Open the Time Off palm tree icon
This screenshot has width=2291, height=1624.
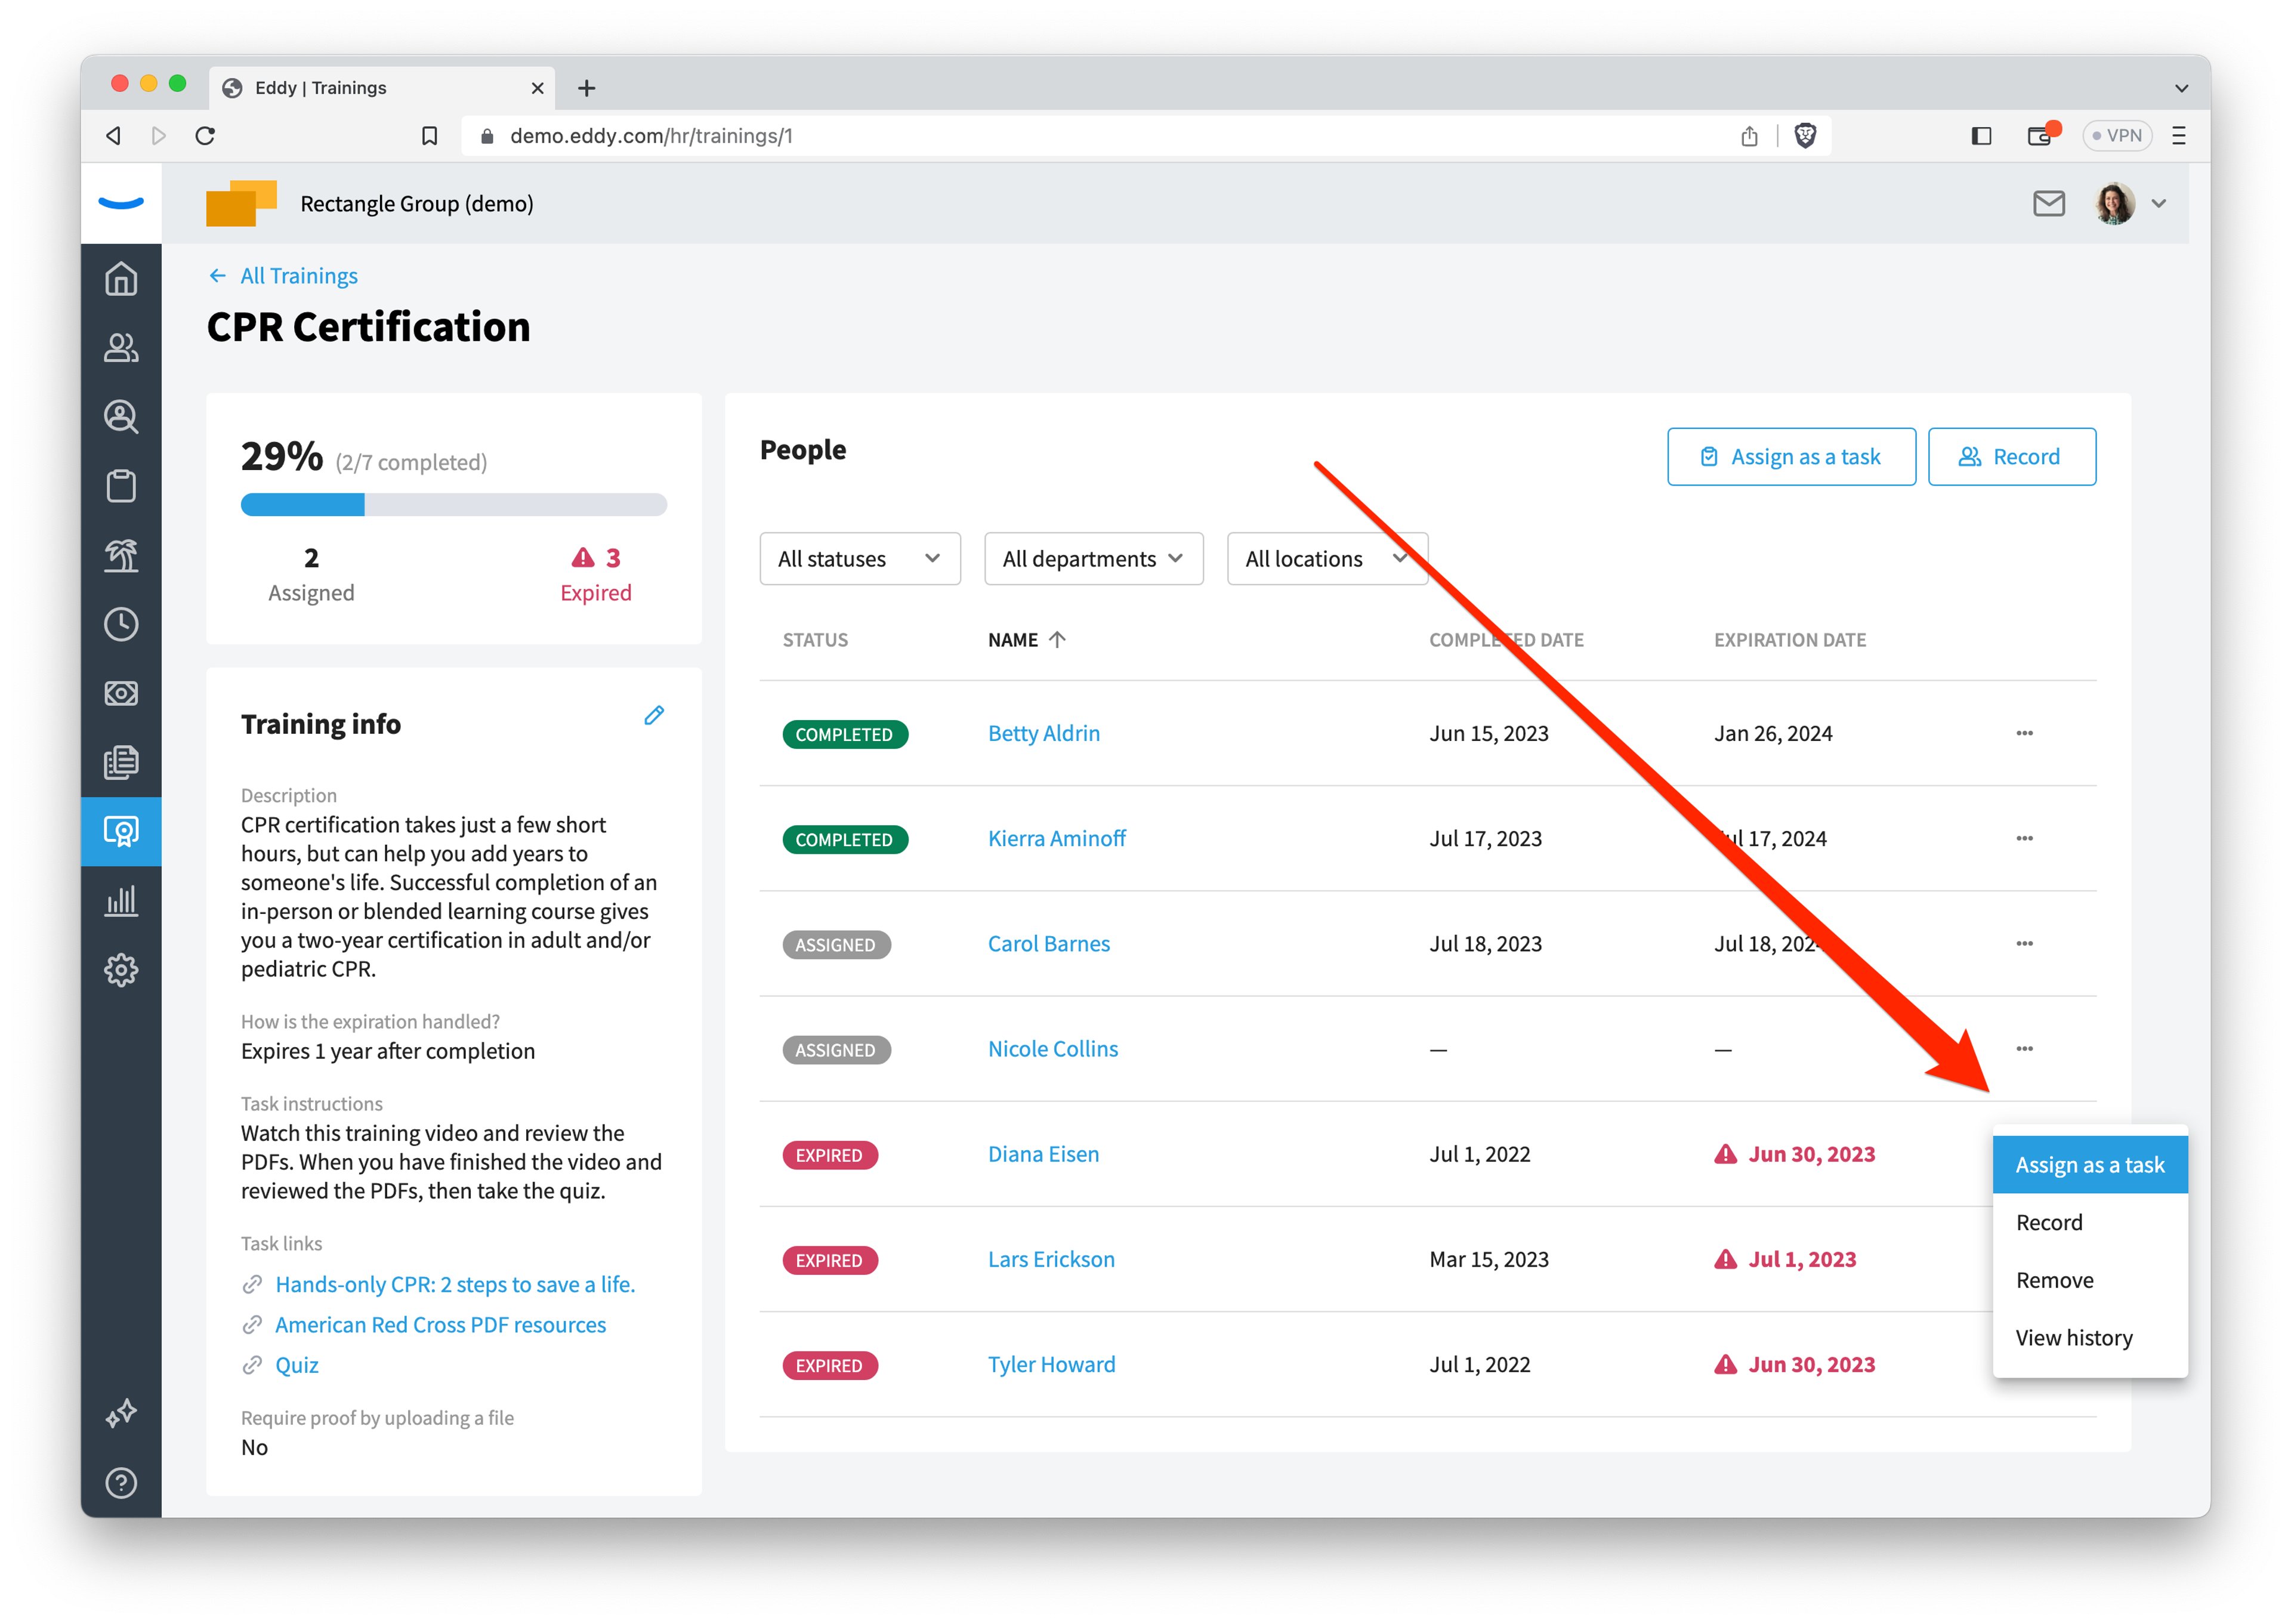tap(121, 555)
